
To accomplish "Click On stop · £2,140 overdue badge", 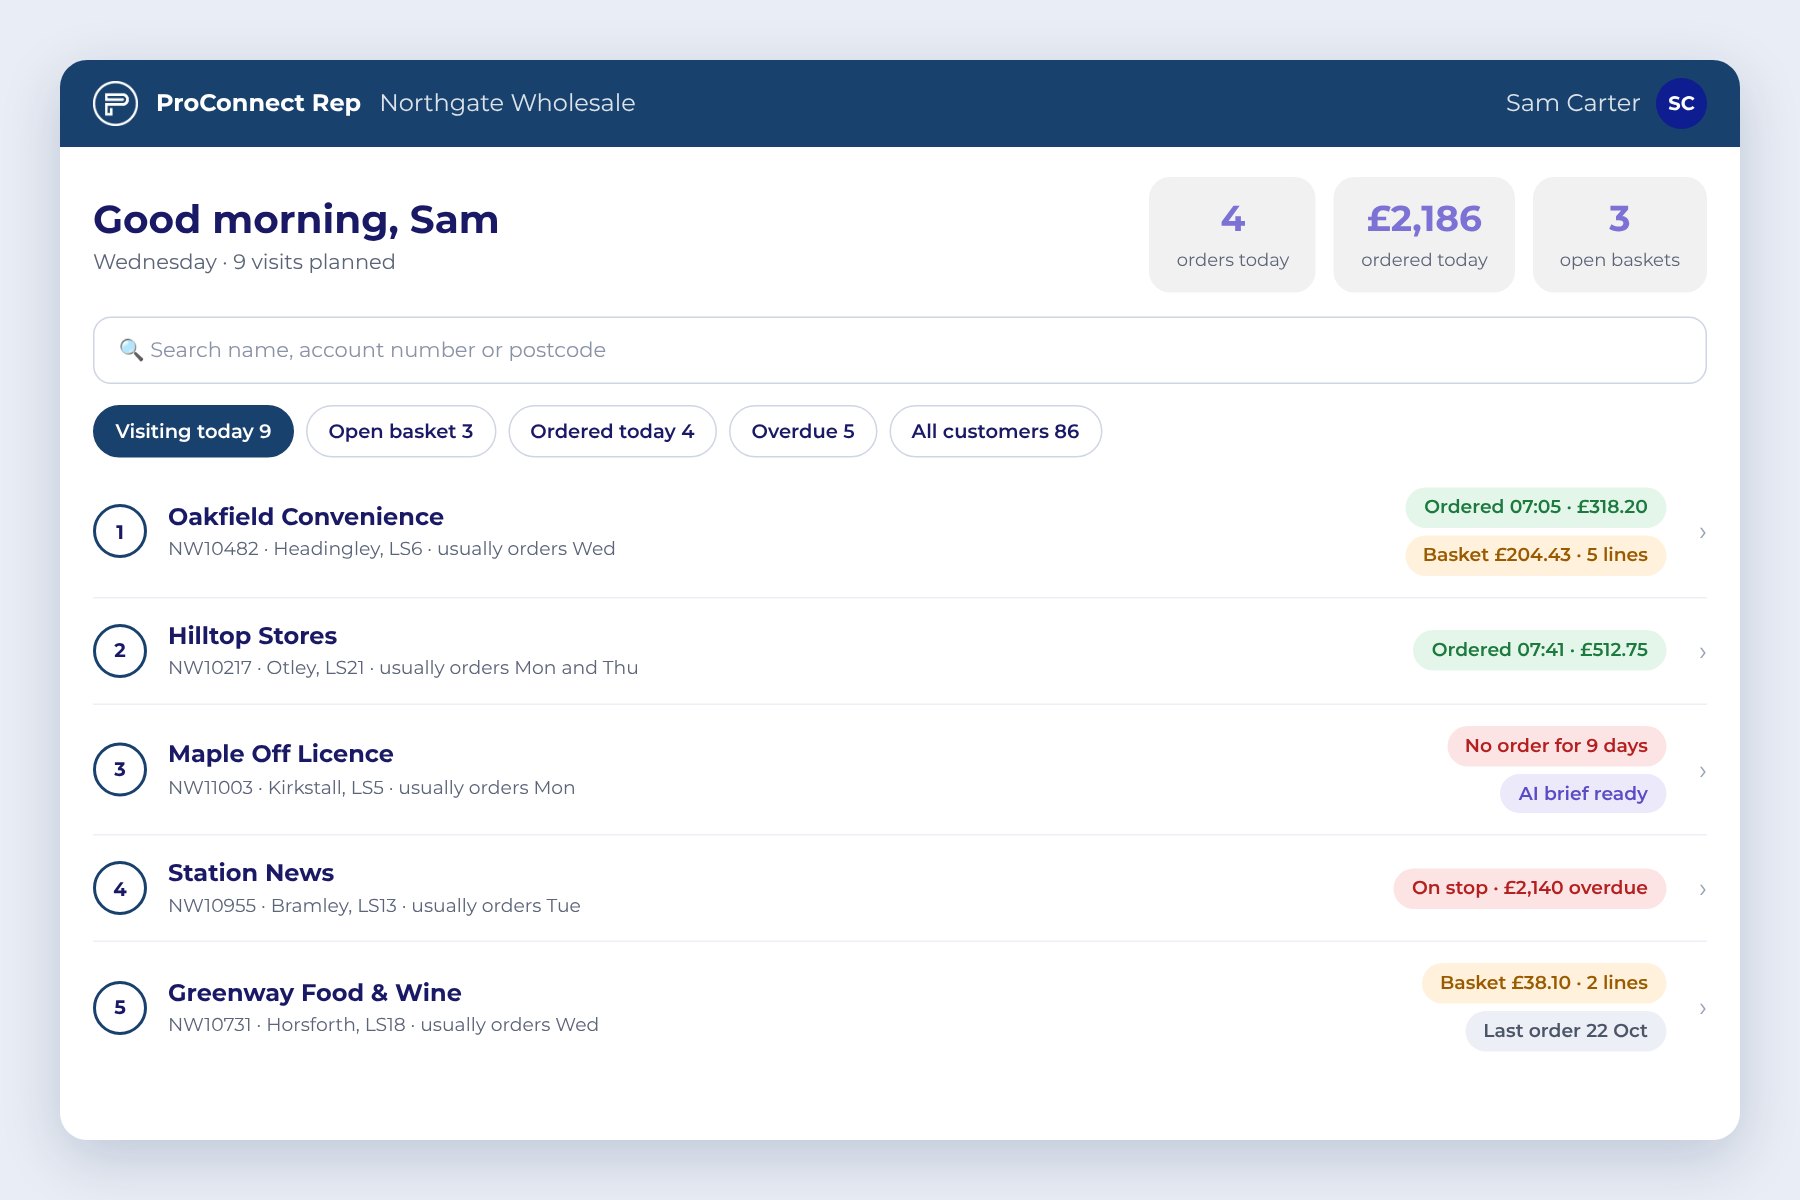I will pos(1529,888).
